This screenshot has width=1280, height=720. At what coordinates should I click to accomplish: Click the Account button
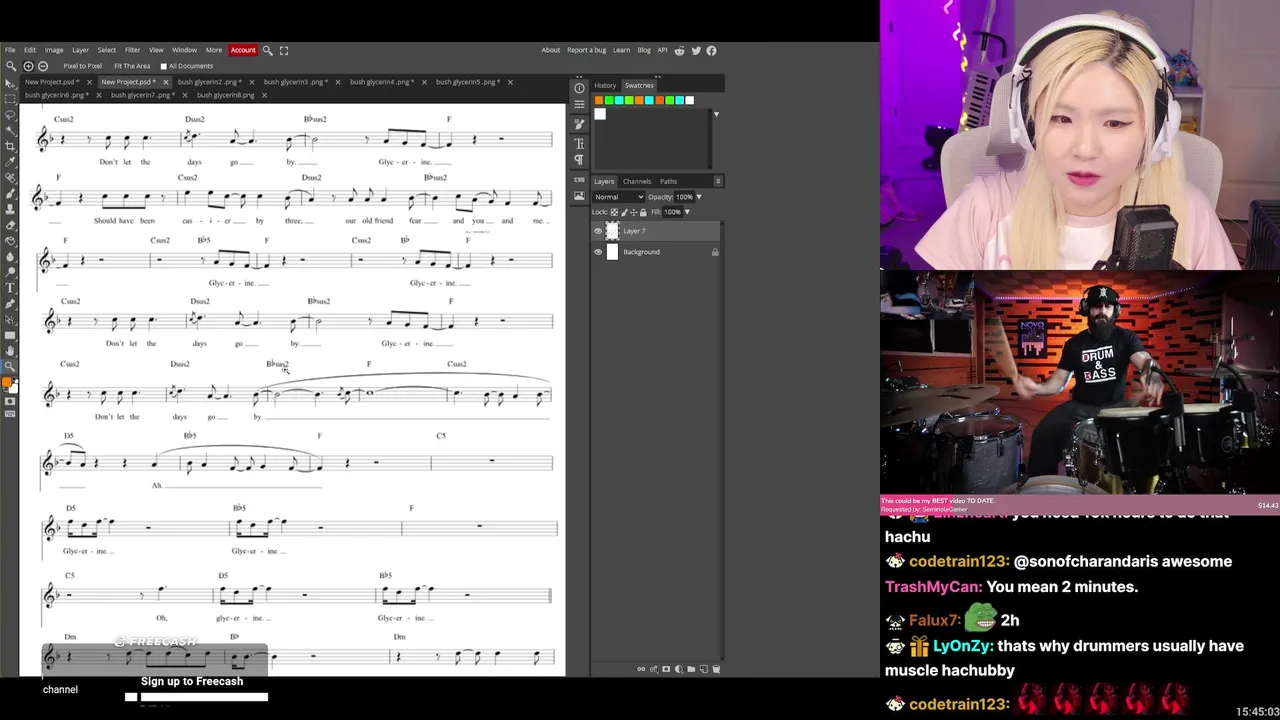coord(243,50)
